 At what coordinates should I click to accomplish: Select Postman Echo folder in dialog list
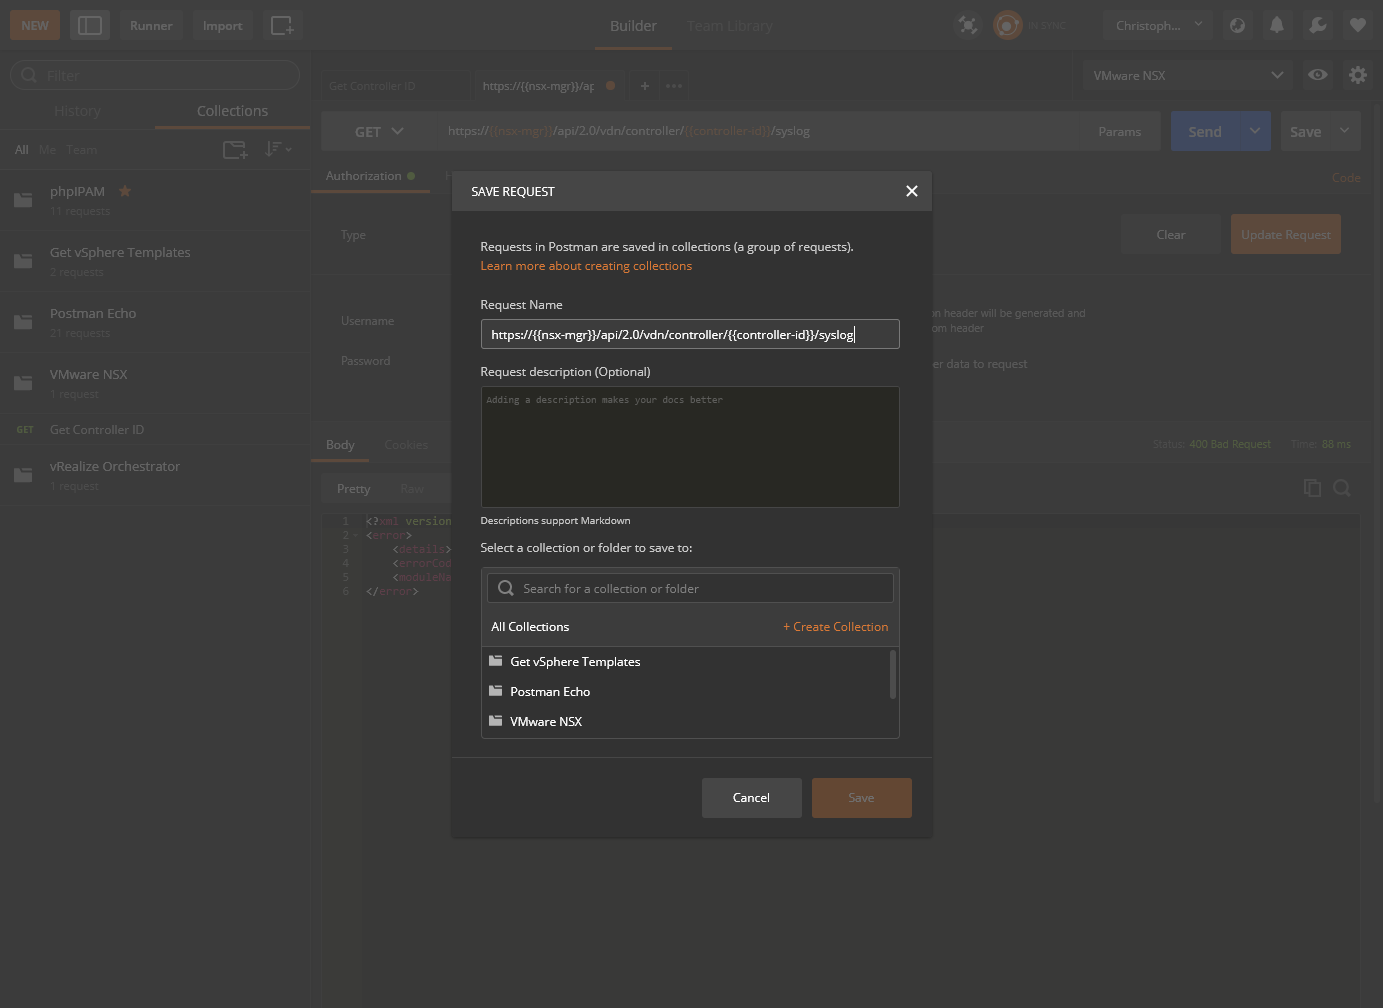tap(550, 692)
